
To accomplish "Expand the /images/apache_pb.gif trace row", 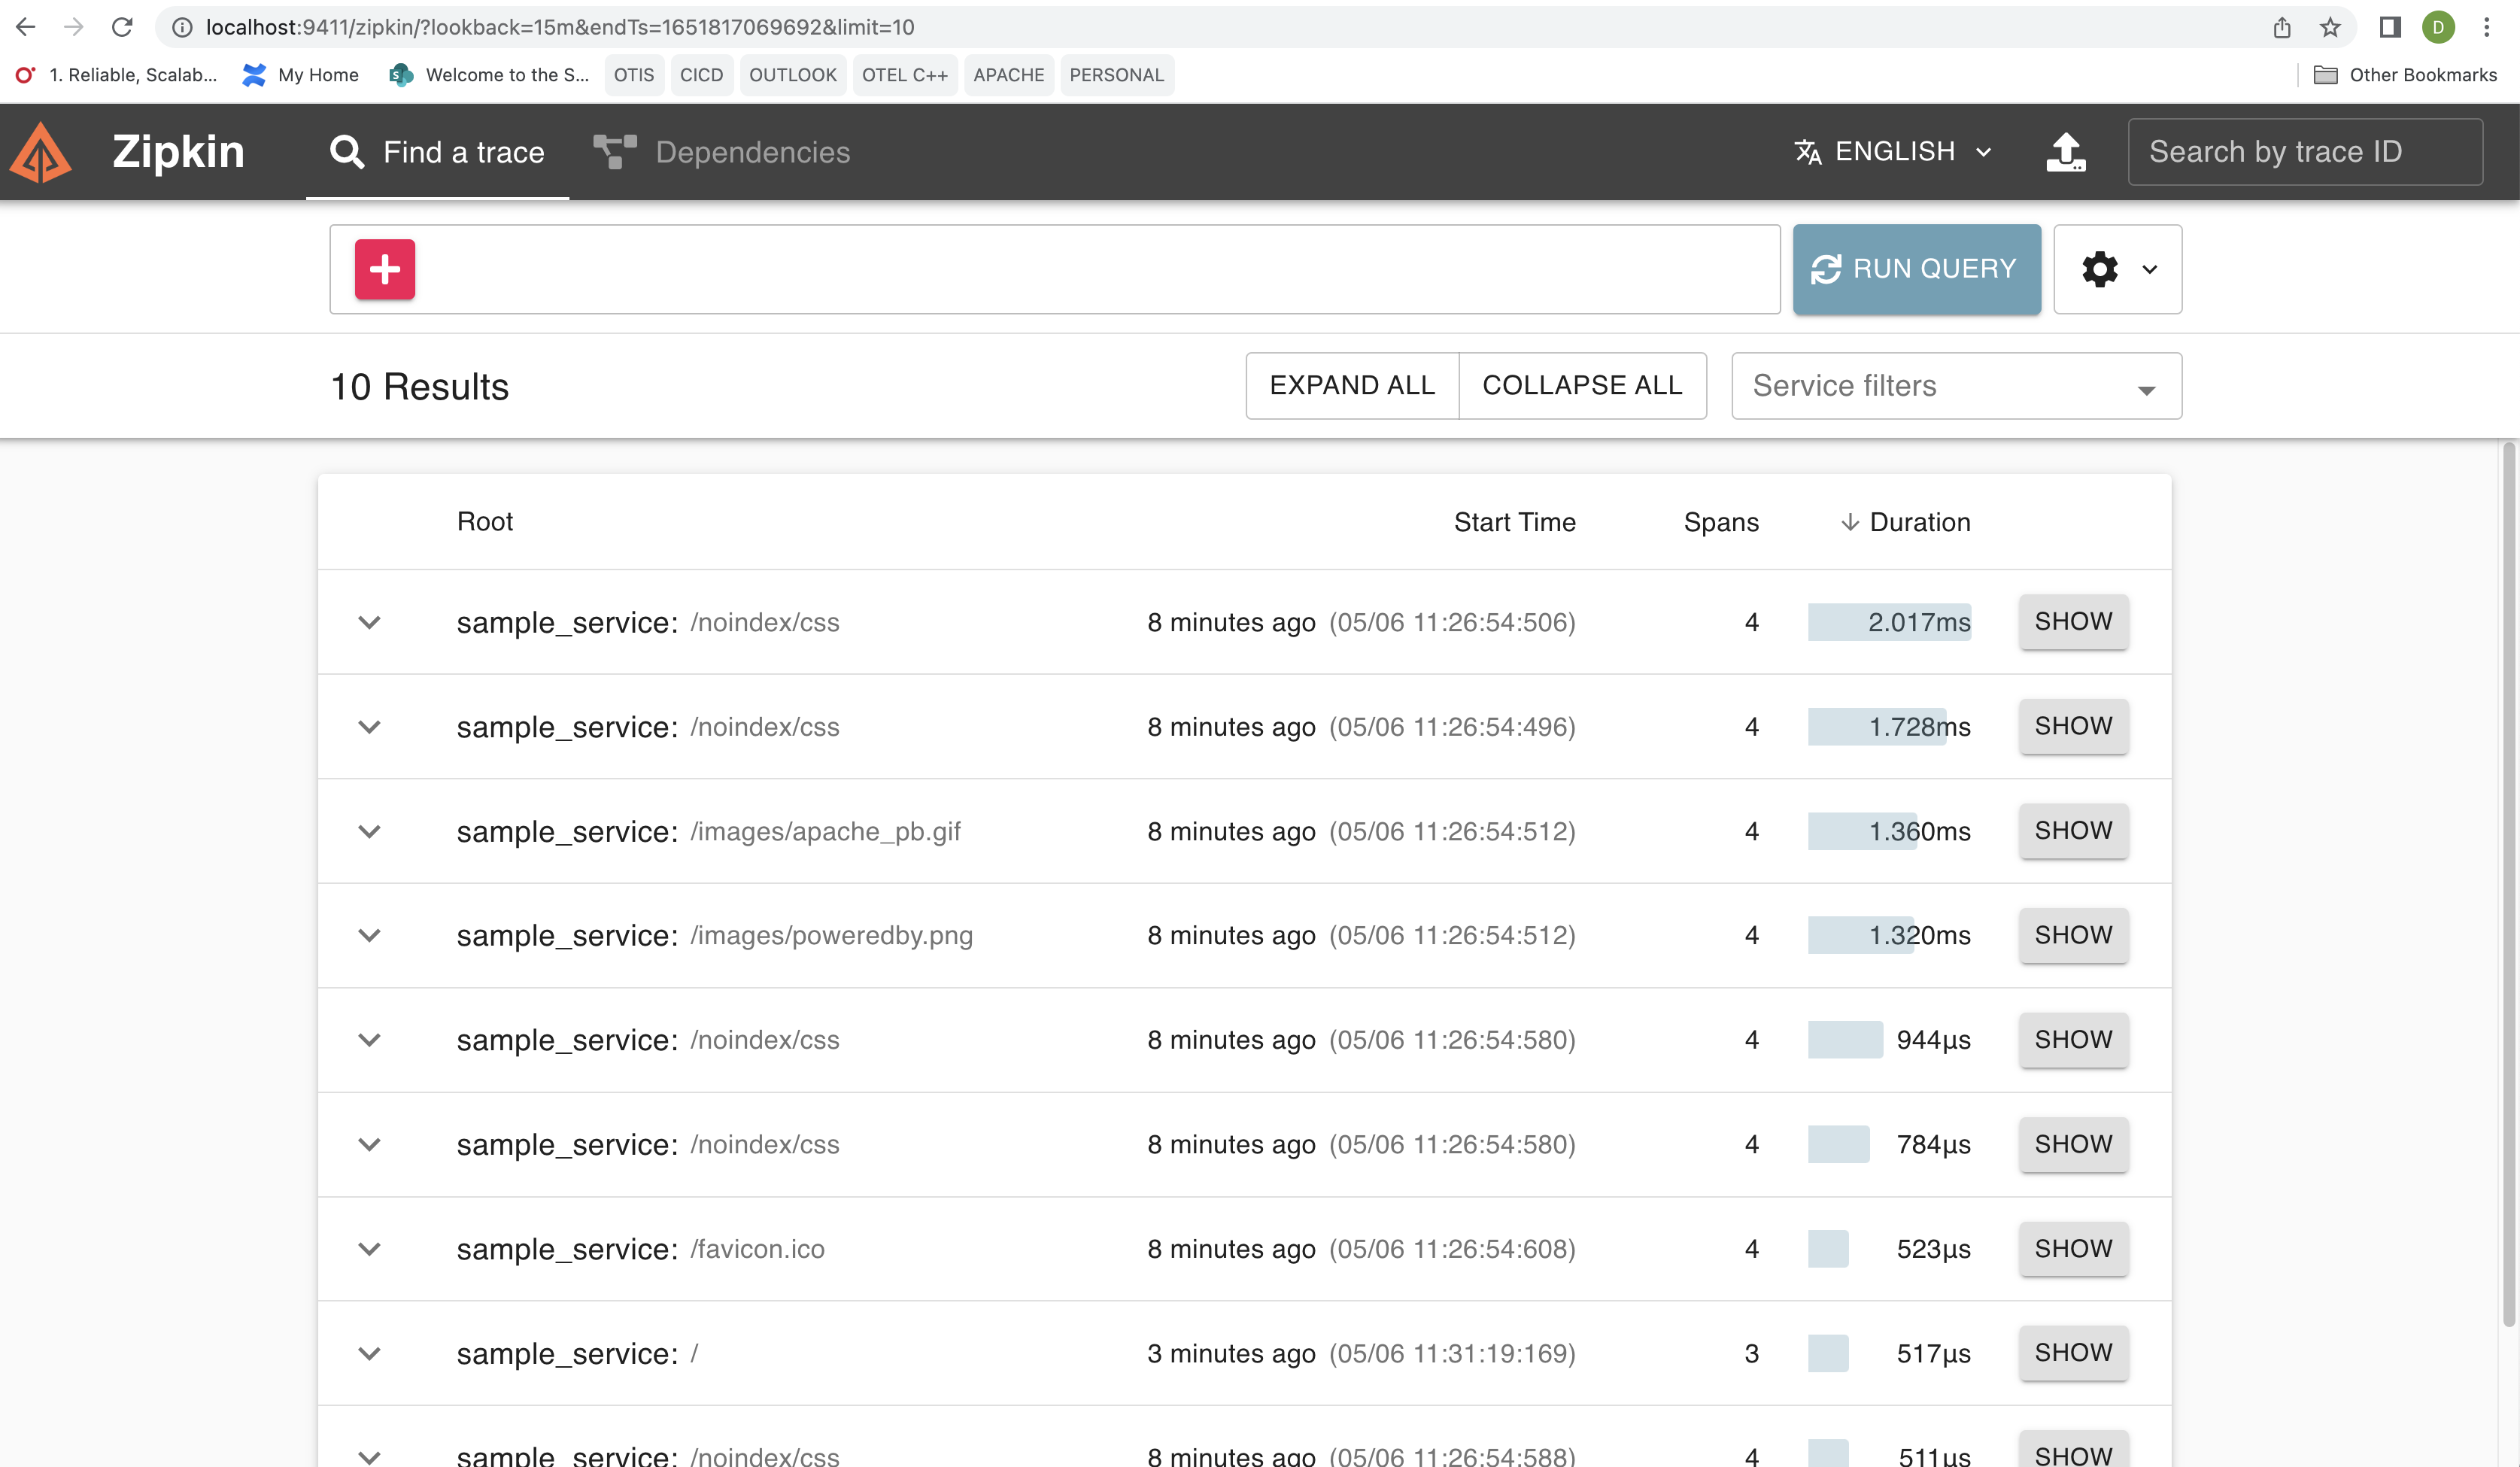I will pos(369,831).
